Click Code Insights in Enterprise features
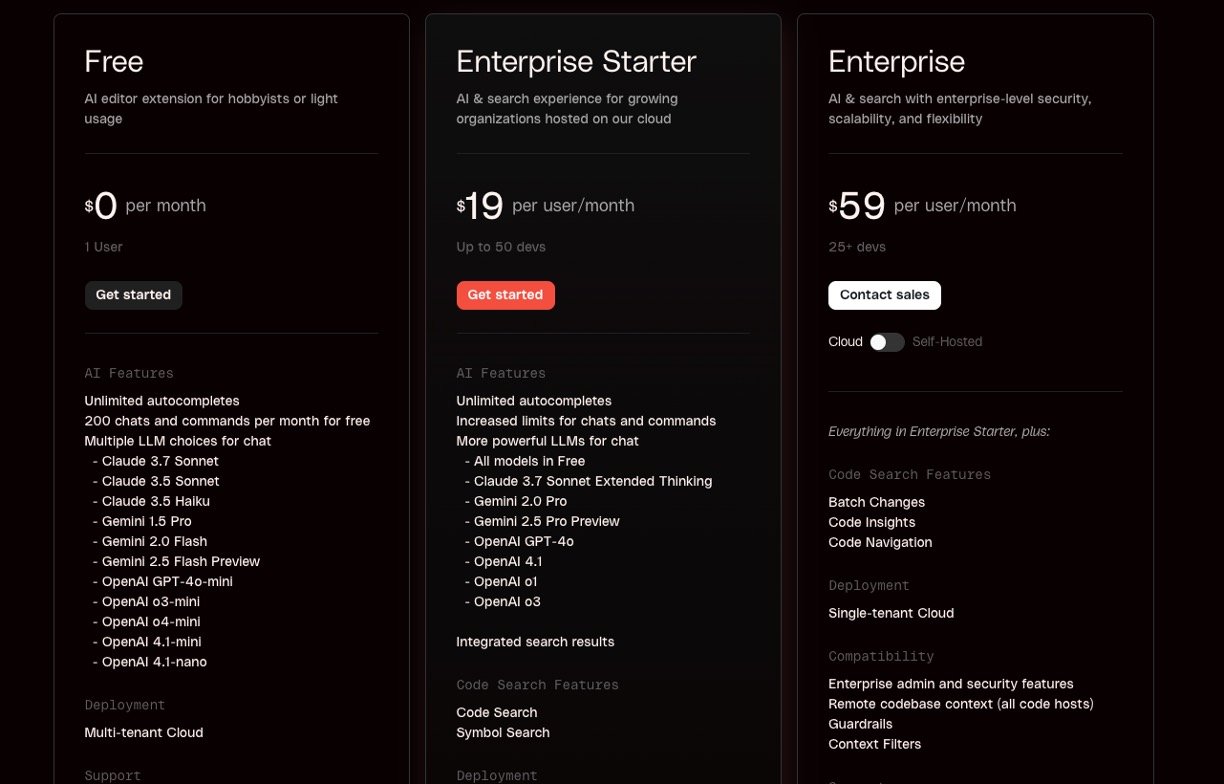The image size is (1224, 784). pyautogui.click(x=871, y=522)
